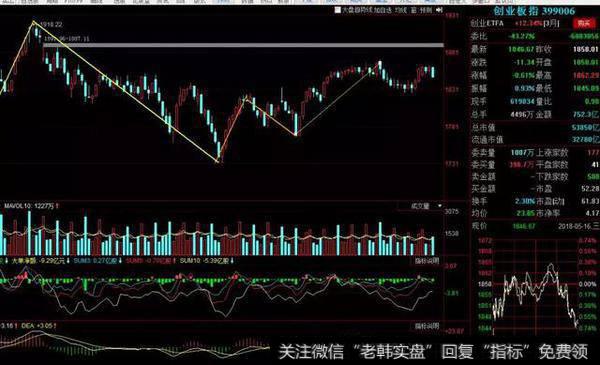The image size is (600, 365).
Task: Click the arrow beside 成交量 selector
Action: 439,206
